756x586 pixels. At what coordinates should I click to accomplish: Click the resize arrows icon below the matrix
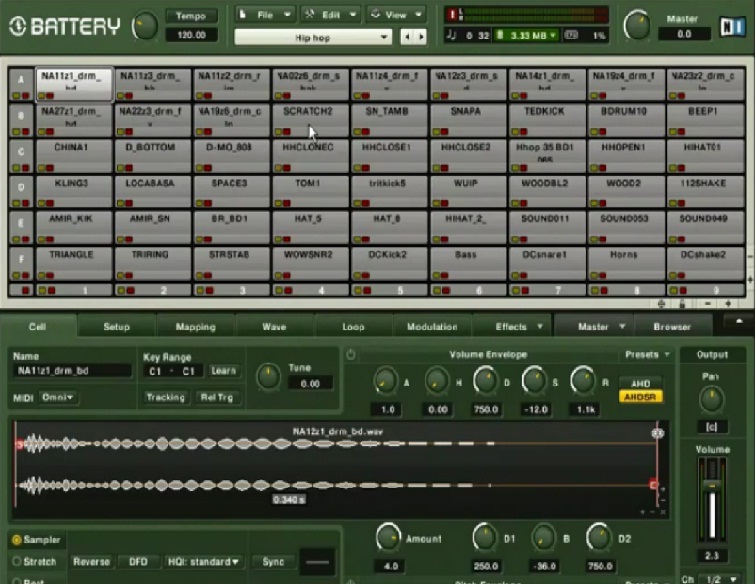tap(661, 304)
